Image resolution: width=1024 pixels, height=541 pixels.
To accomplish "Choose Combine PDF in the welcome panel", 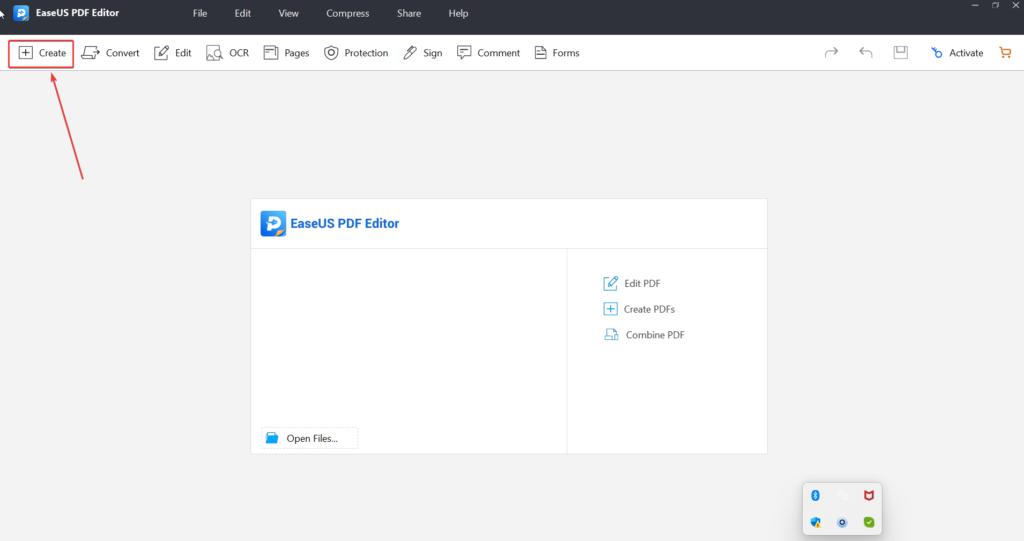I will tap(644, 335).
